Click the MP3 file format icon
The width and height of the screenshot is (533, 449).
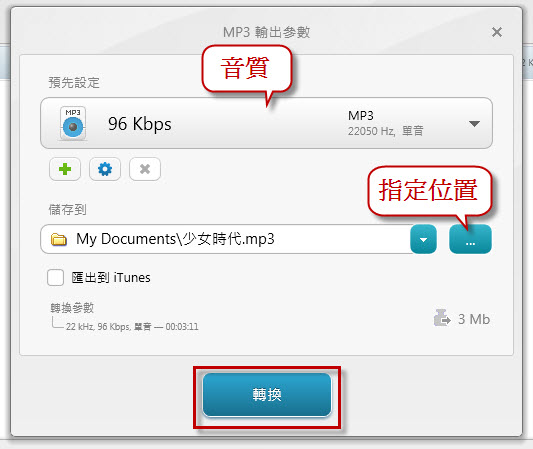click(x=73, y=123)
